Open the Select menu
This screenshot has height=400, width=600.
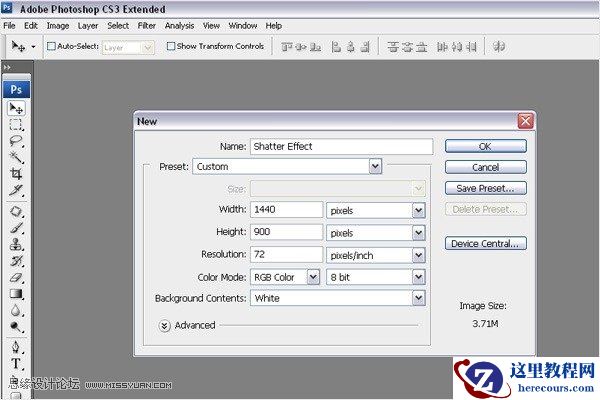point(118,26)
